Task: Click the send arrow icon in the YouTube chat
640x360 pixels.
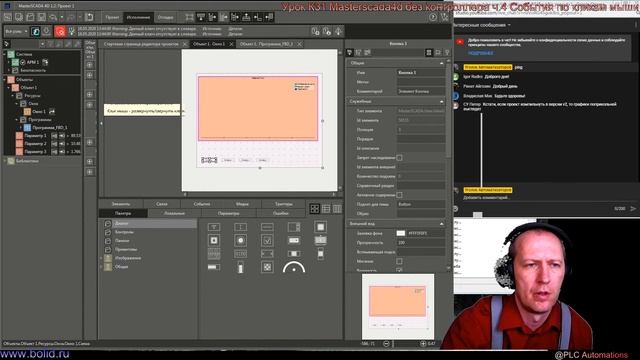Action: point(633,209)
